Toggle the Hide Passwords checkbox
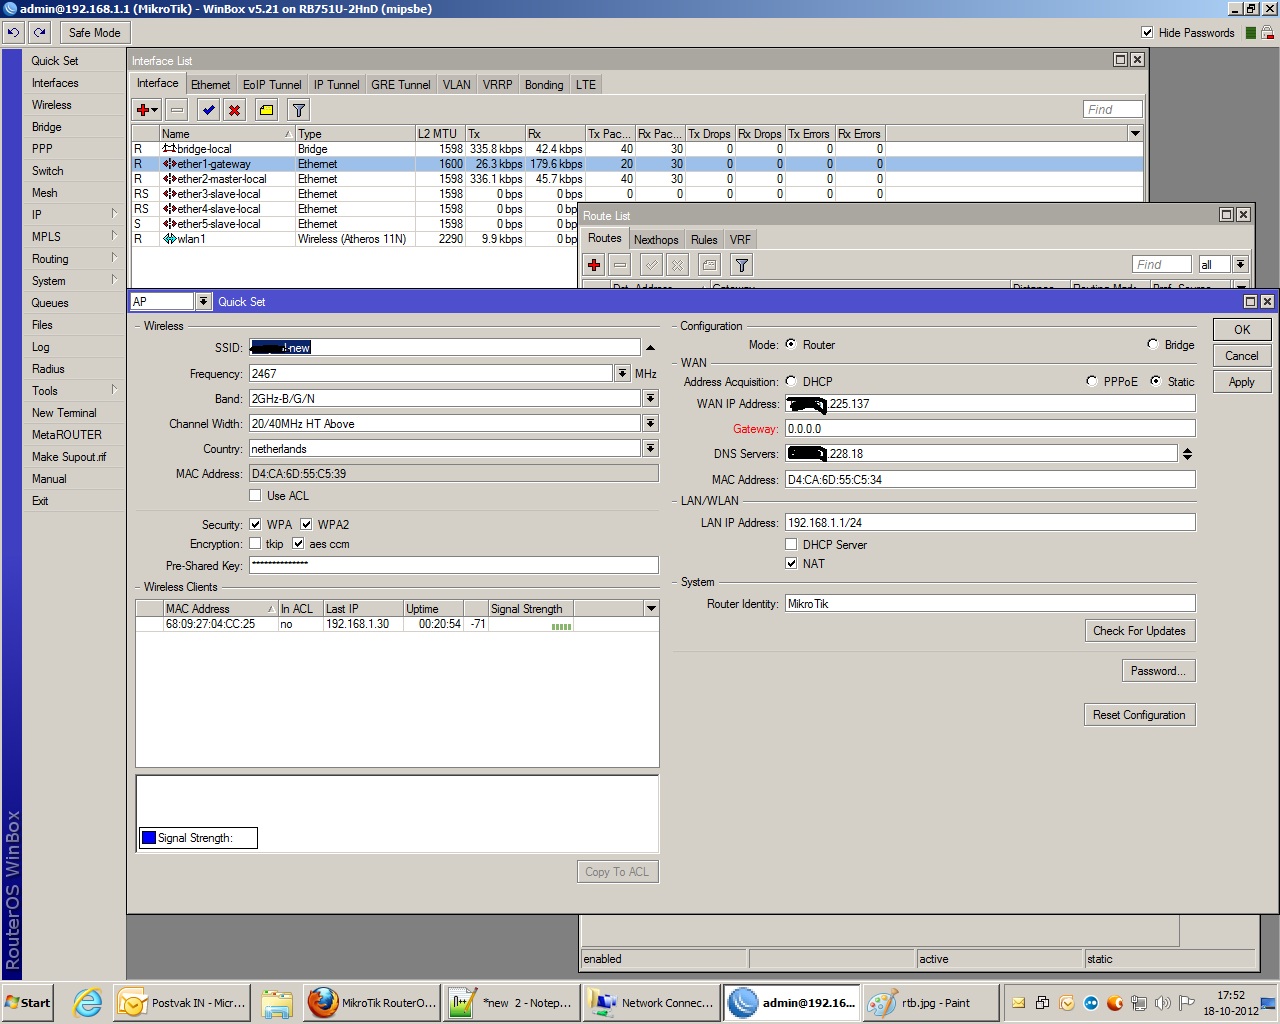 1147,33
